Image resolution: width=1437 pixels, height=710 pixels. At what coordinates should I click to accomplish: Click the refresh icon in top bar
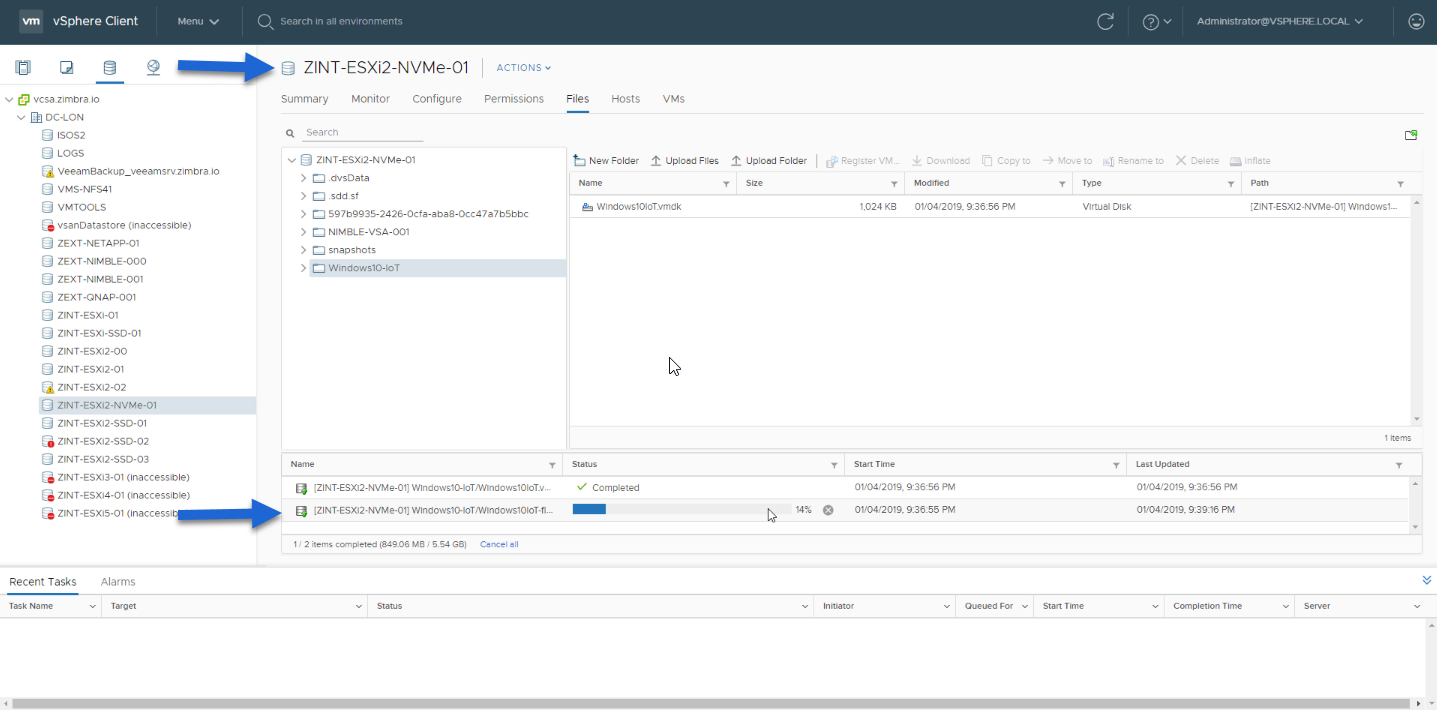click(1105, 21)
